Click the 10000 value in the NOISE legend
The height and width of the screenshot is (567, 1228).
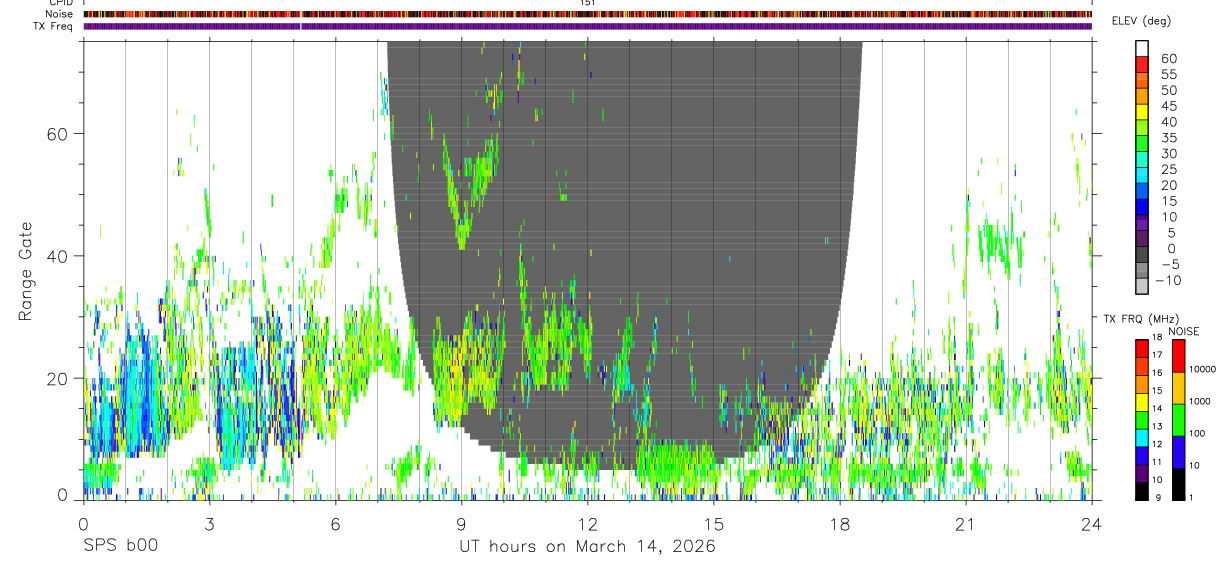pyautogui.click(x=1204, y=371)
